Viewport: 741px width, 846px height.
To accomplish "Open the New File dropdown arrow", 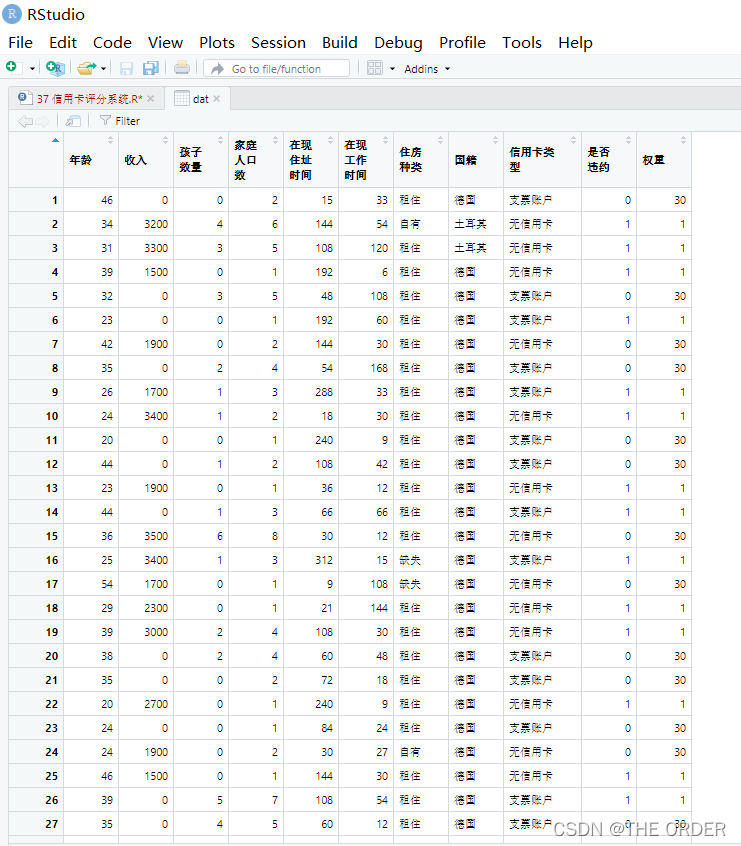I will point(32,69).
